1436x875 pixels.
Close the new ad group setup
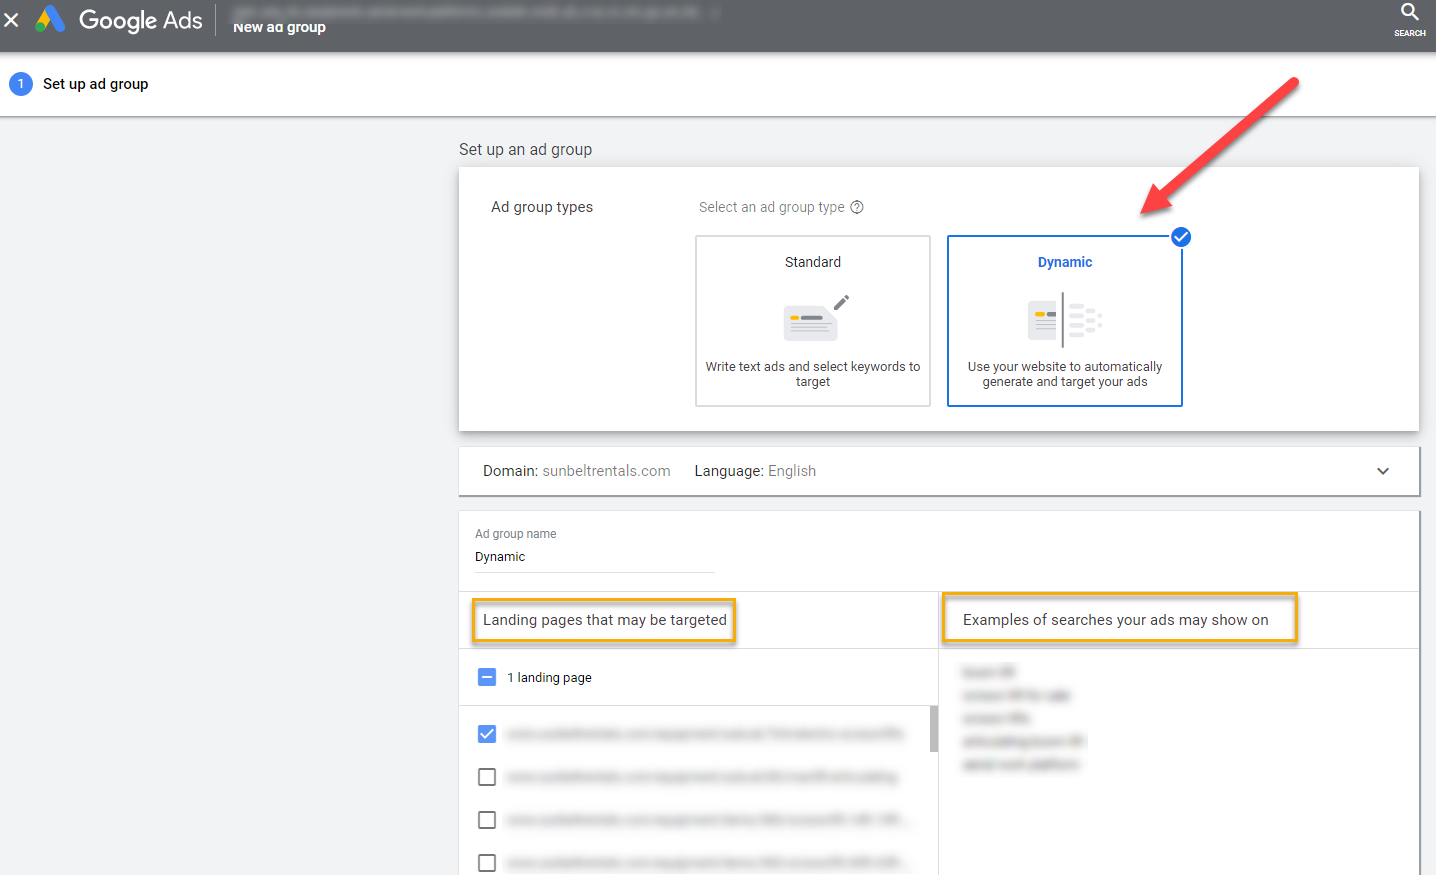[11, 20]
